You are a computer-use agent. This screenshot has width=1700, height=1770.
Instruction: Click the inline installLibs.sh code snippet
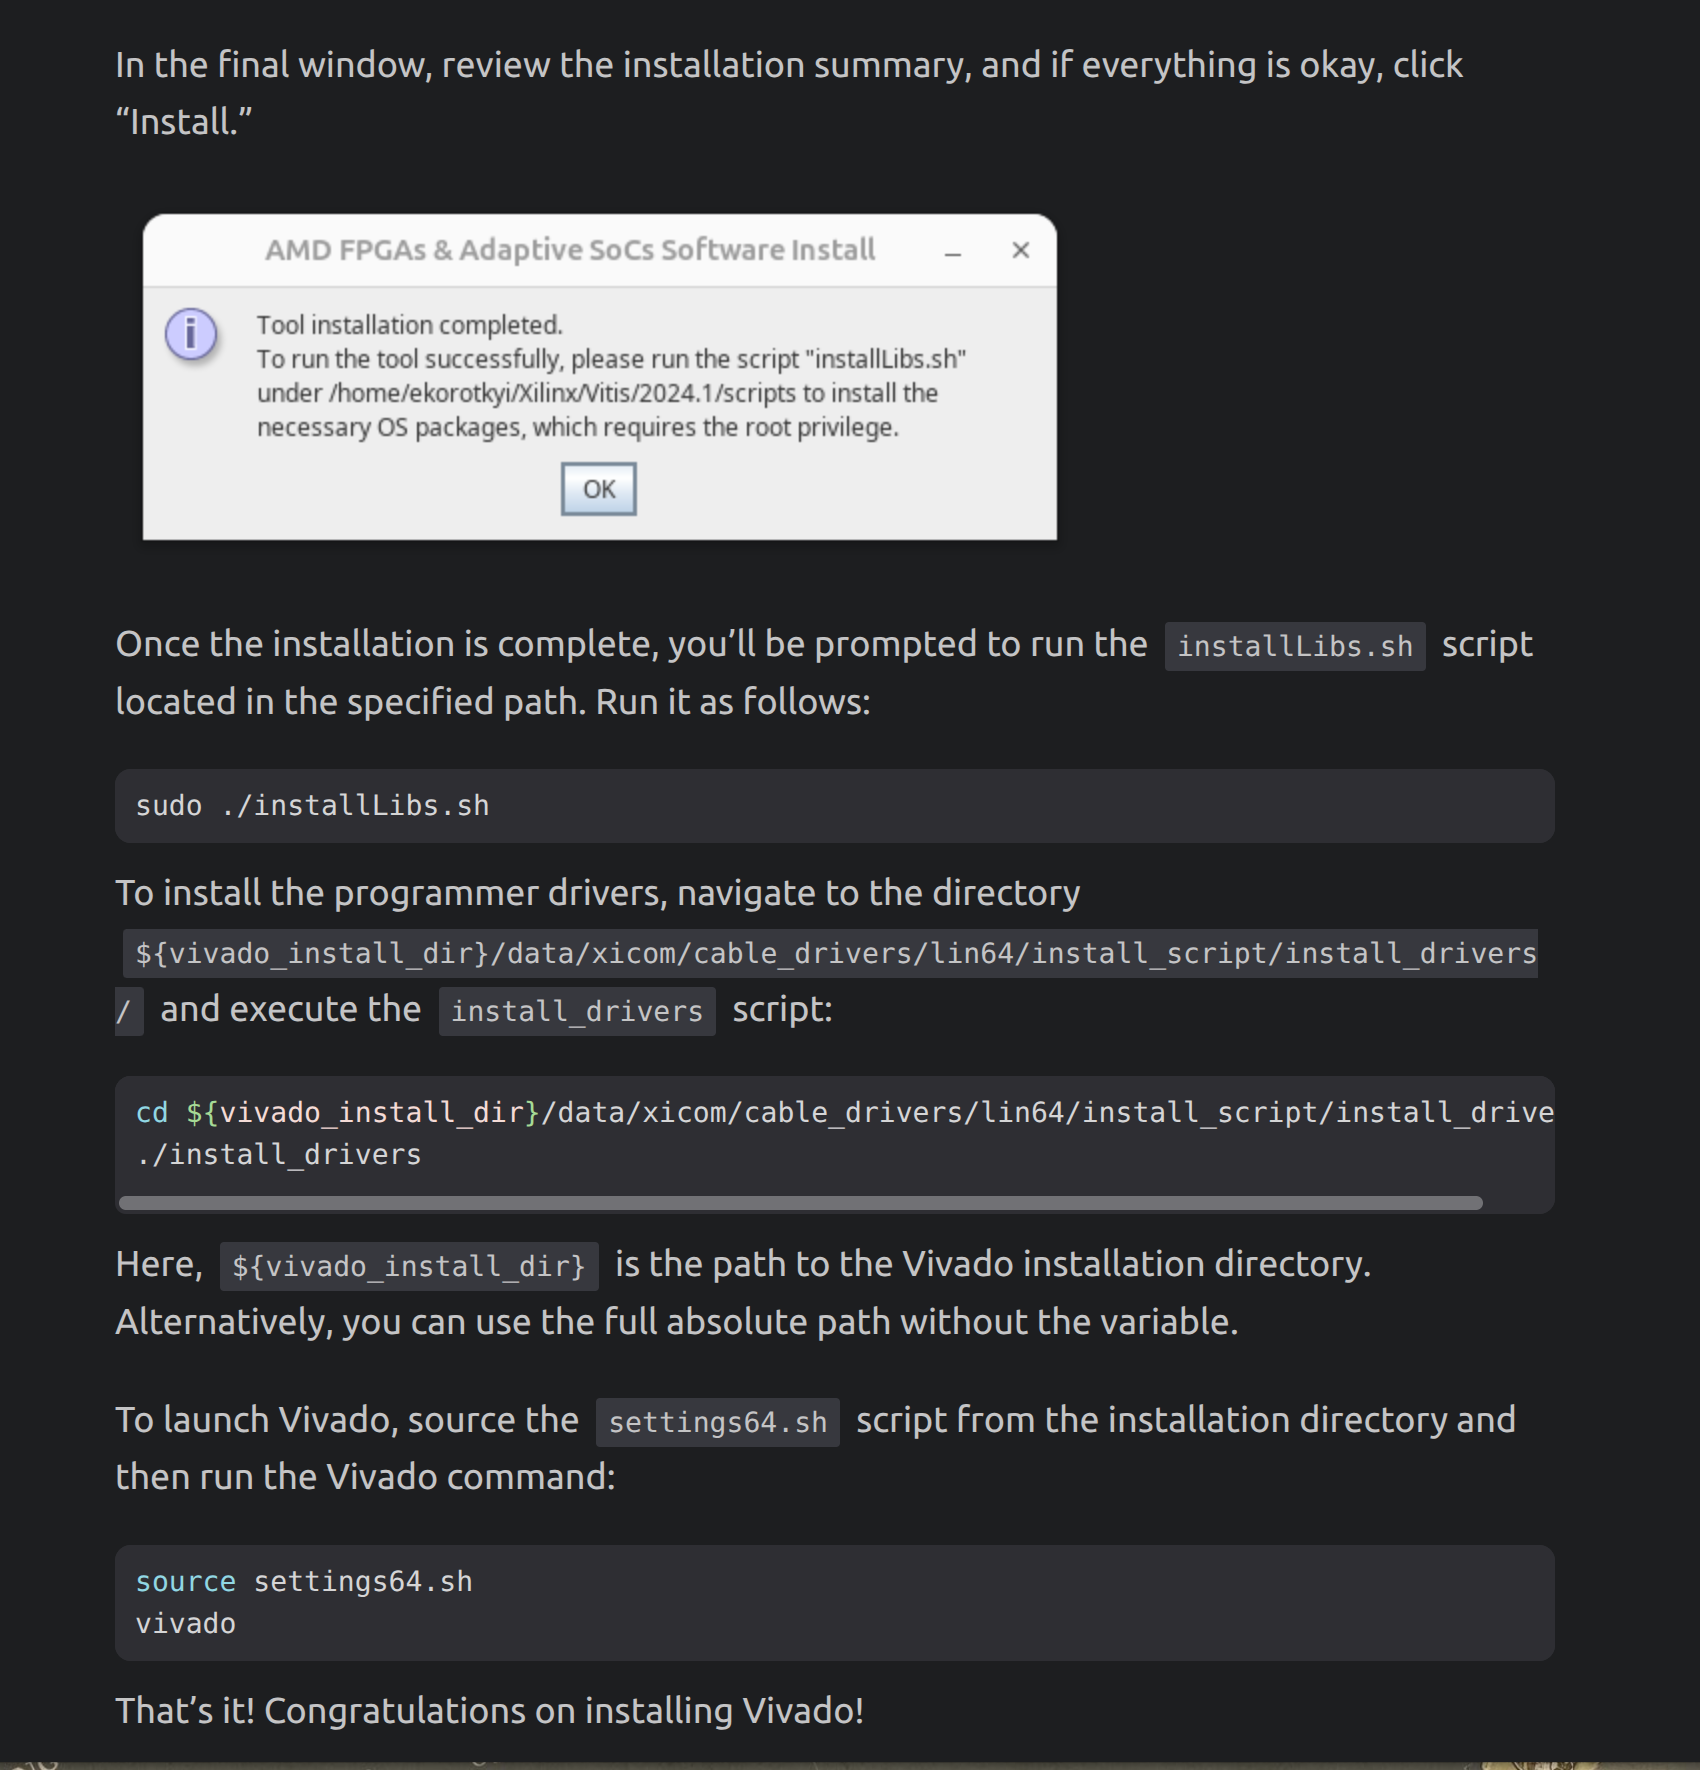coord(1294,646)
